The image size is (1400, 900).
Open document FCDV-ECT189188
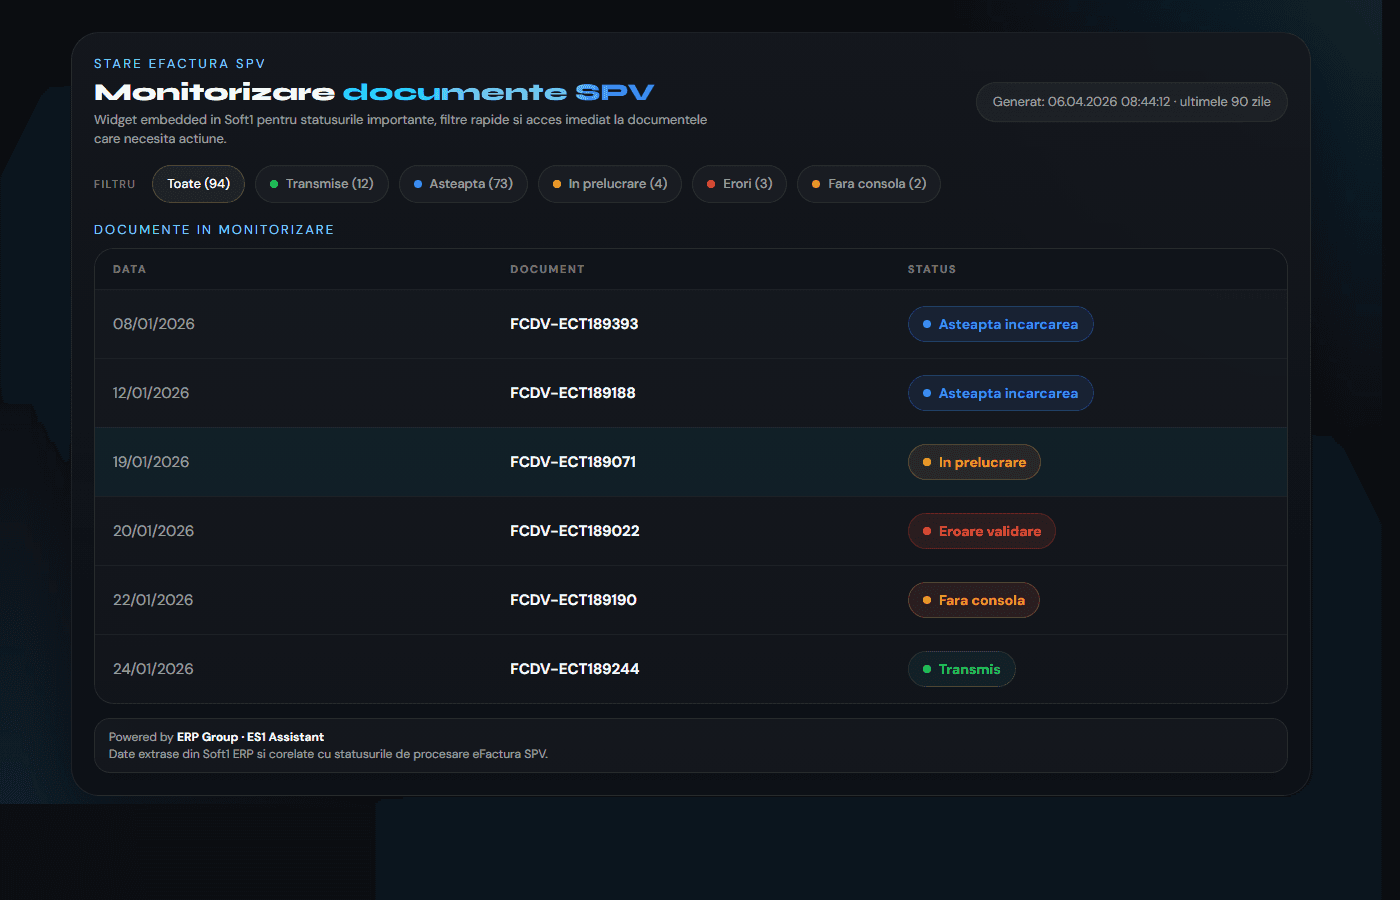coord(573,393)
